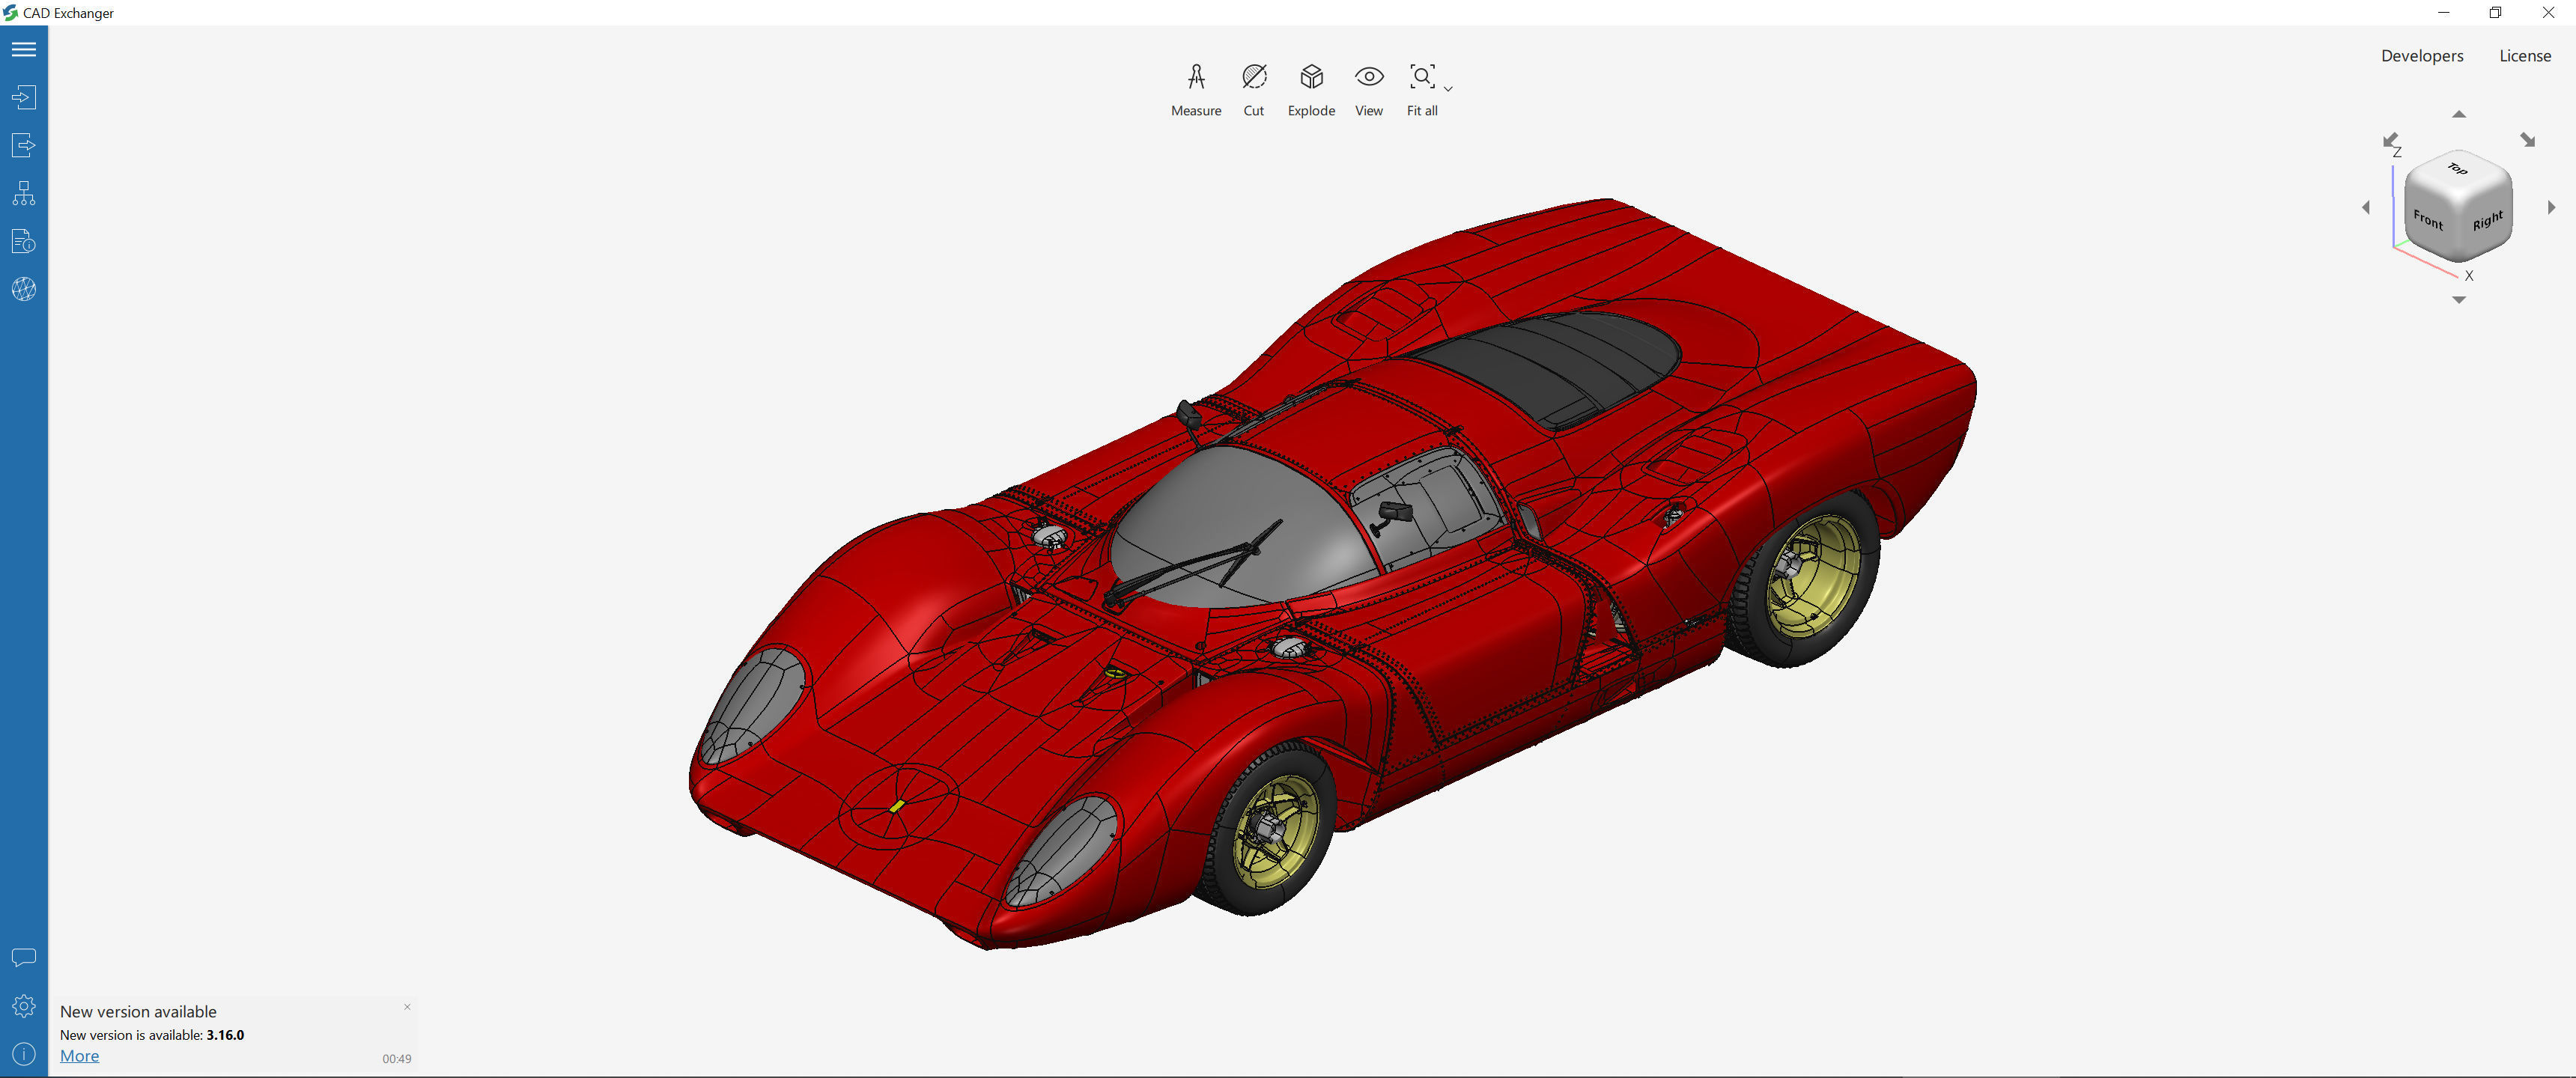2576x1078 pixels.
Task: Open the properties document sidebar icon
Action: [x=24, y=241]
